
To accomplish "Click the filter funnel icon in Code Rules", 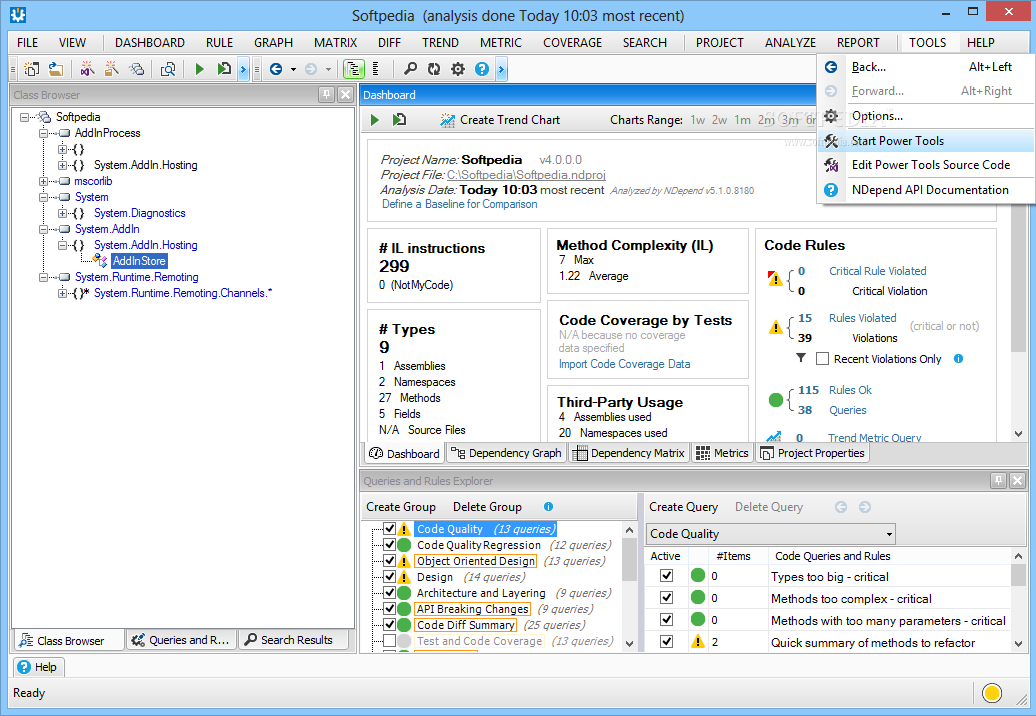I will click(x=801, y=358).
